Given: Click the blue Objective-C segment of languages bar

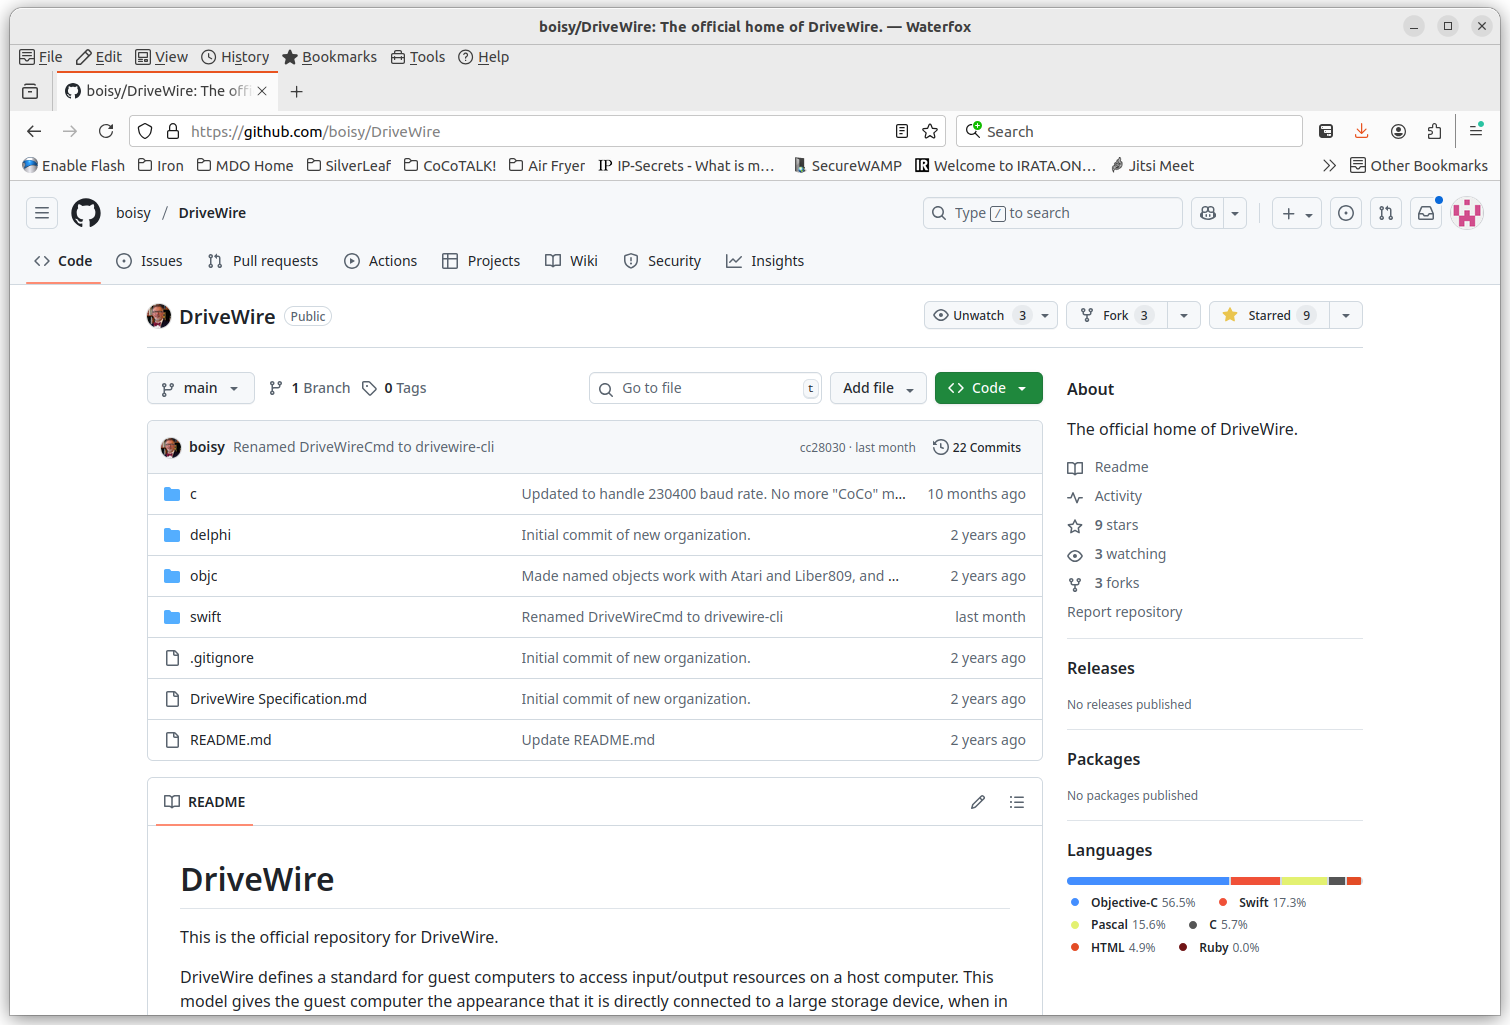Looking at the screenshot, I should tap(1147, 881).
